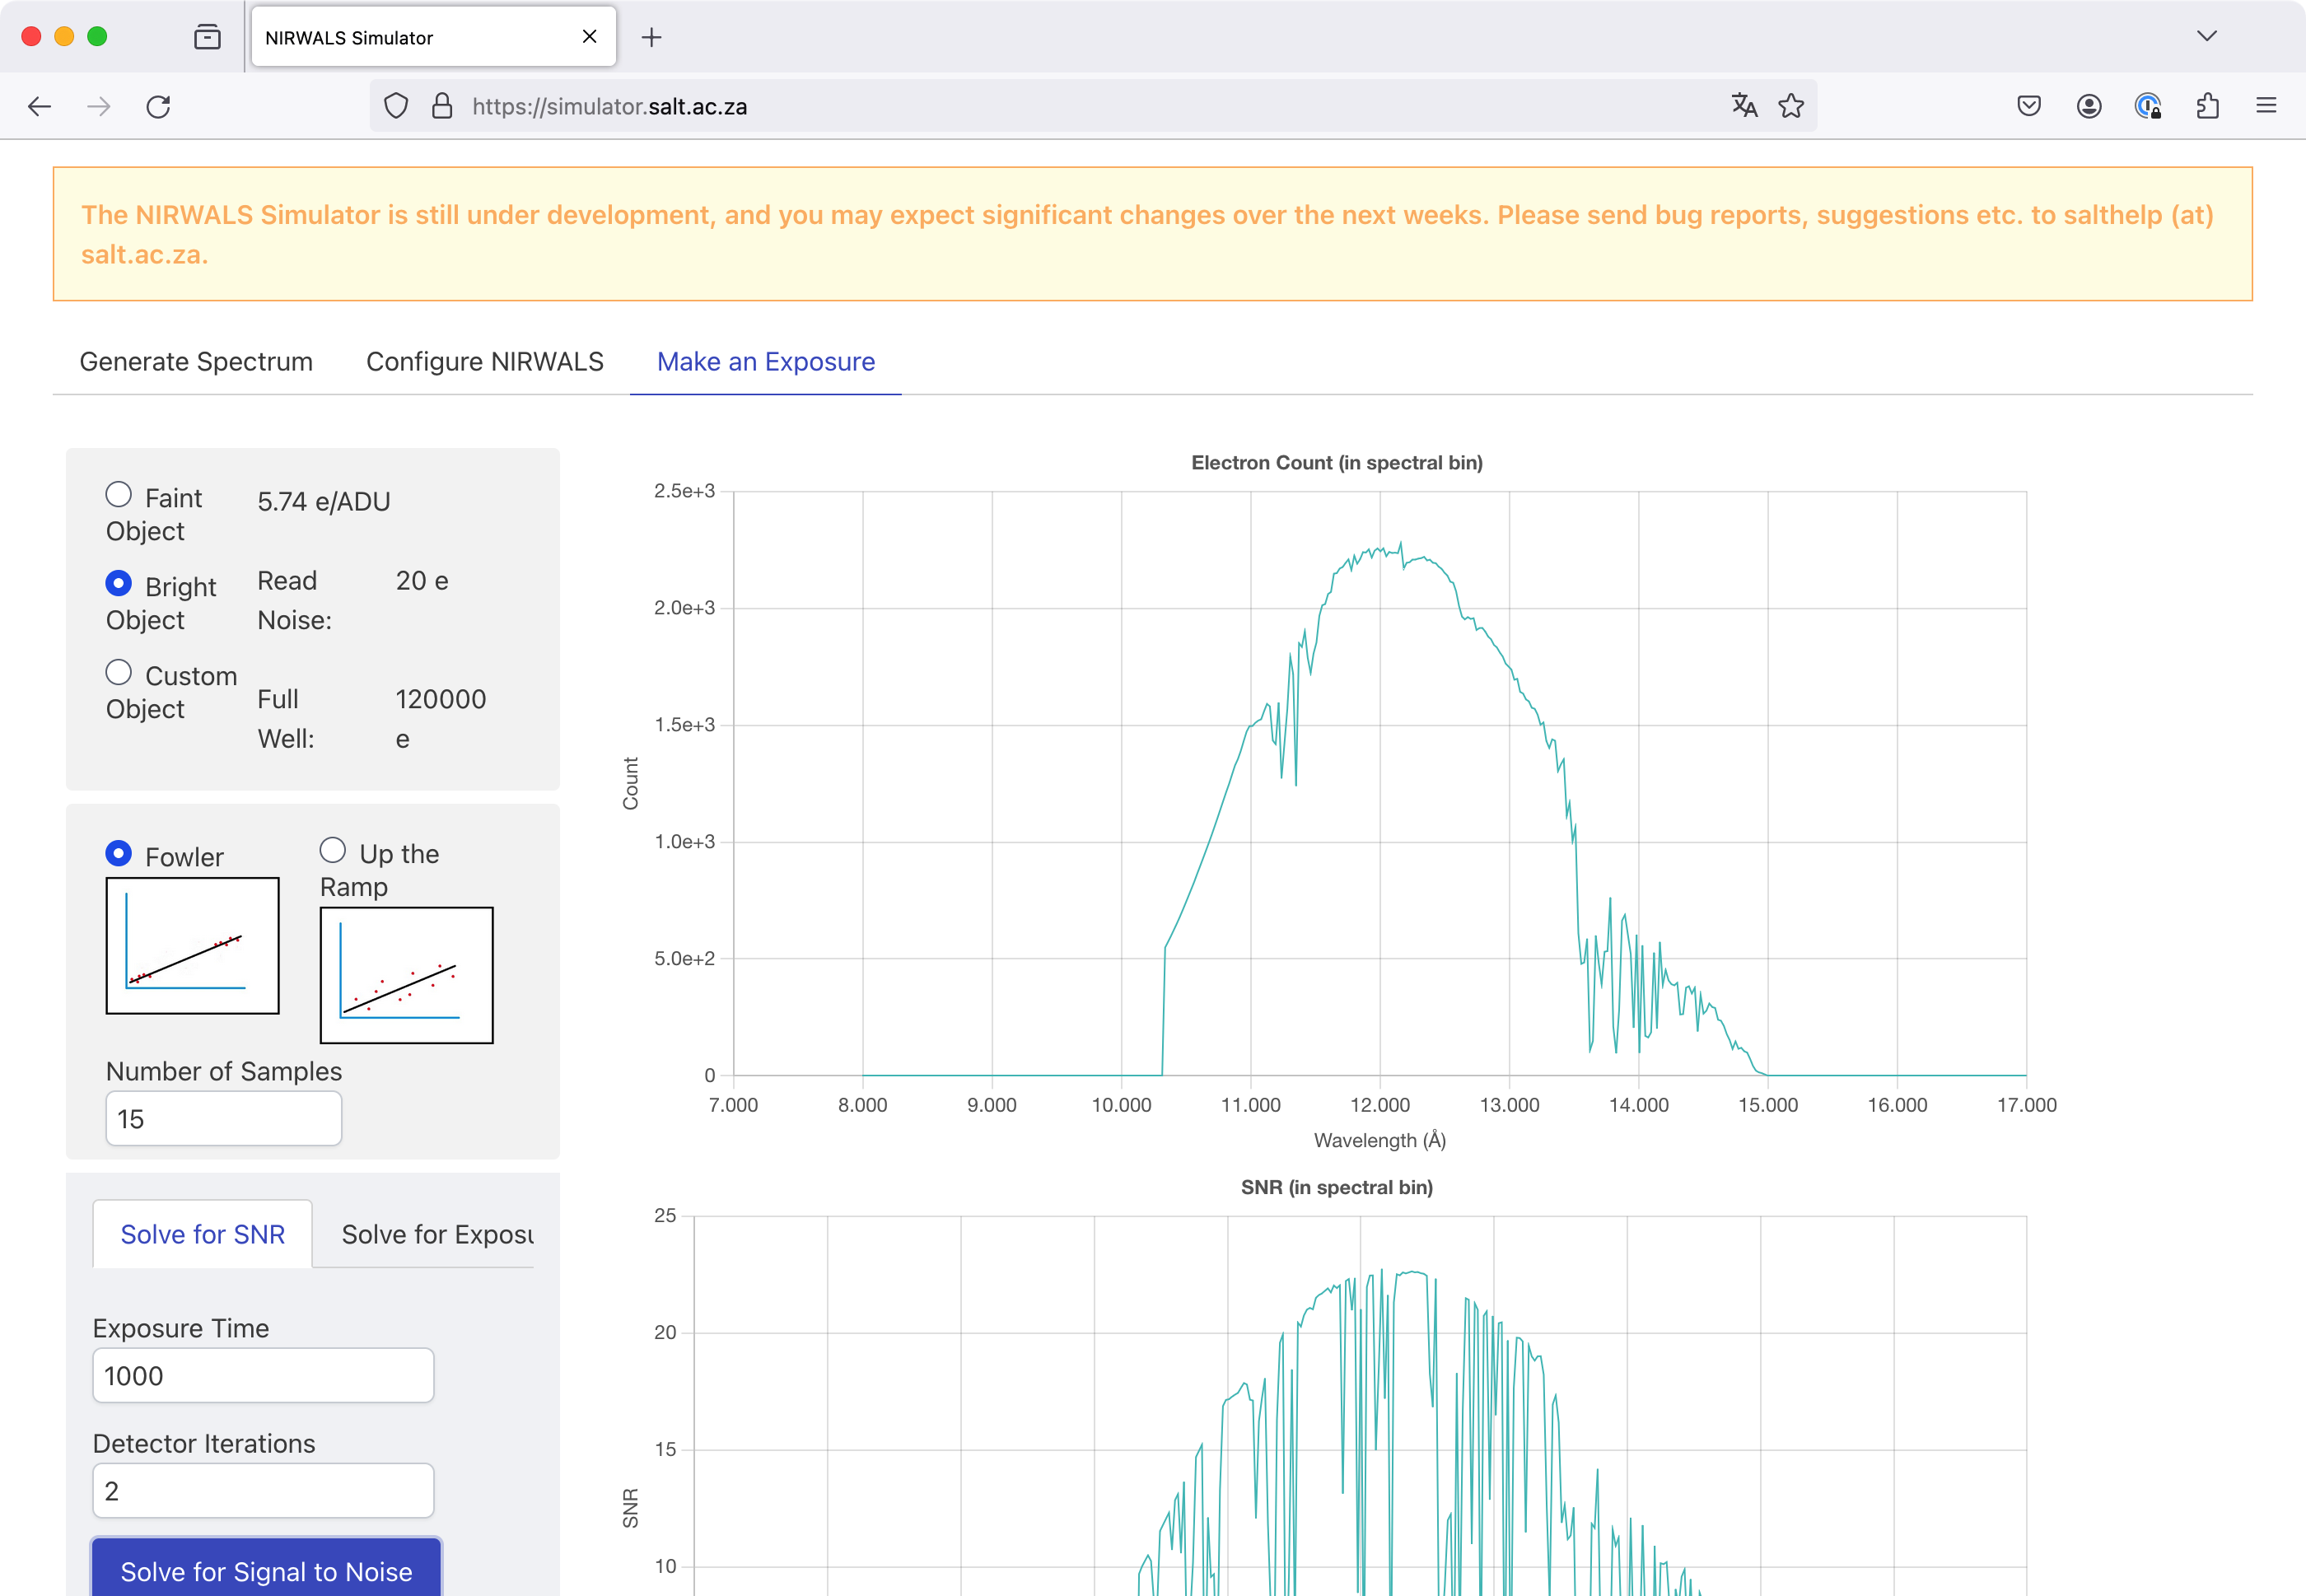Select the Faint Object radio button
The height and width of the screenshot is (1596, 2306).
tap(119, 495)
